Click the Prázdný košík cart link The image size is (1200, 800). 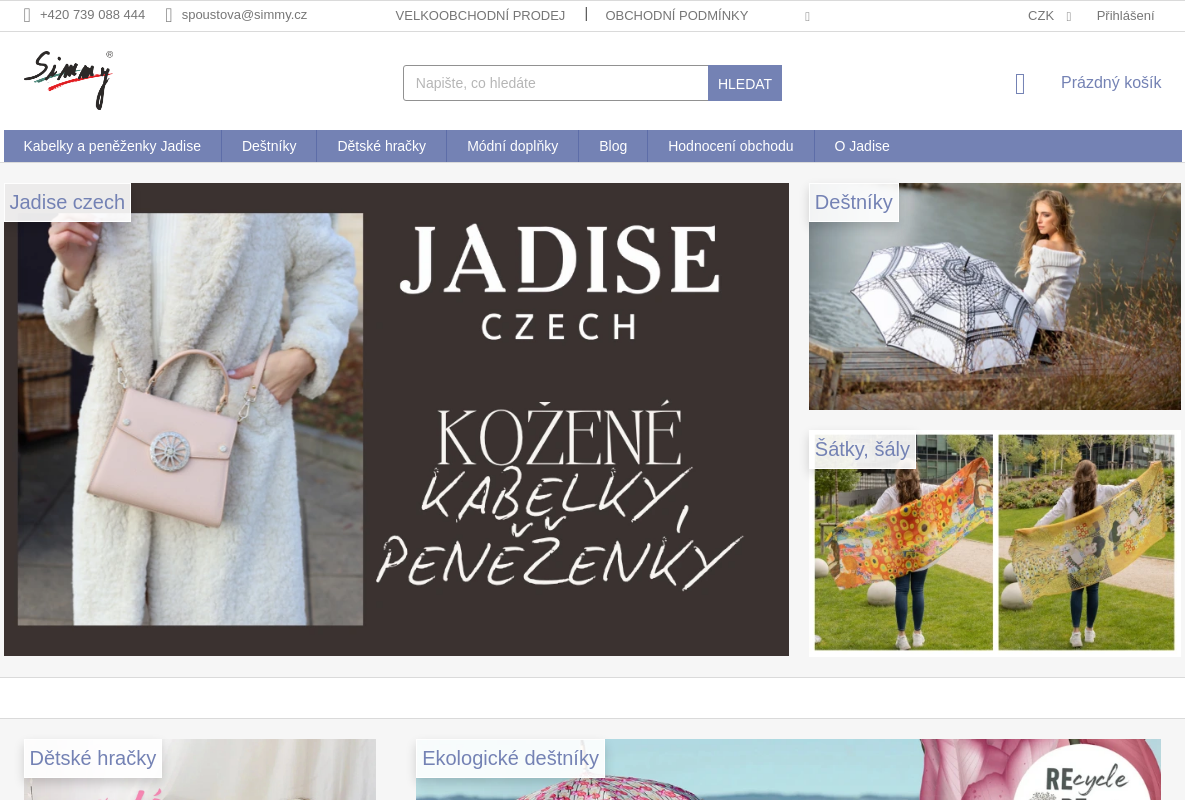(x=1110, y=83)
